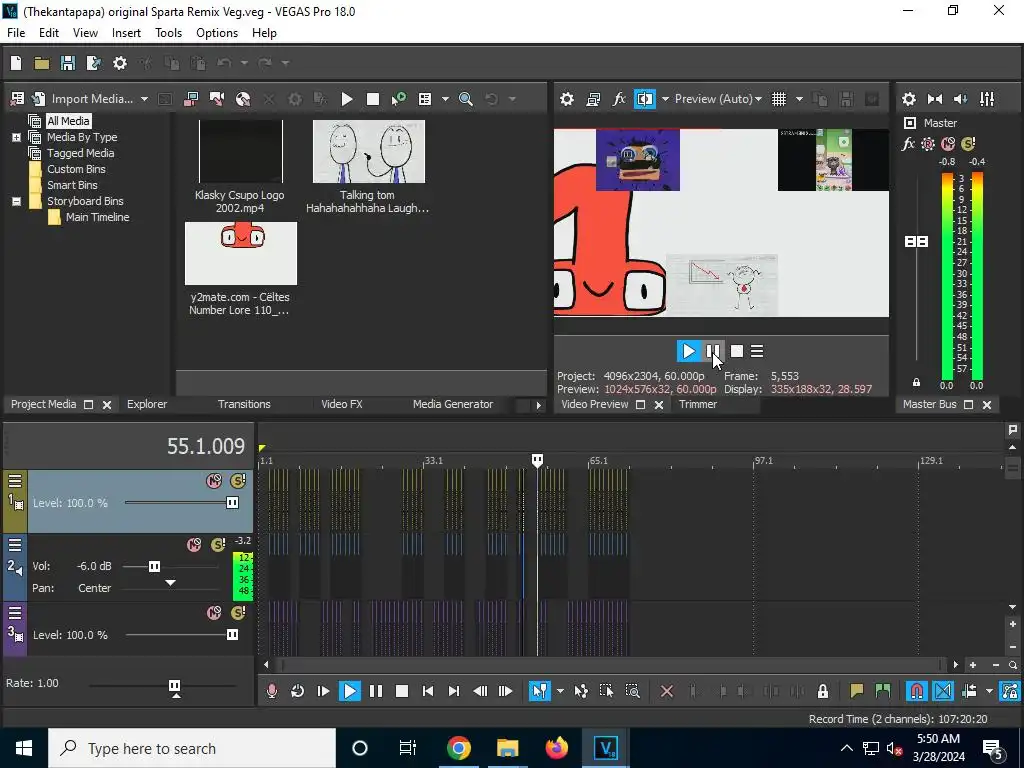The height and width of the screenshot is (768, 1024).
Task: Select Klasky Csupo Logo 2002.mp4 thumbnail
Action: tap(241, 152)
